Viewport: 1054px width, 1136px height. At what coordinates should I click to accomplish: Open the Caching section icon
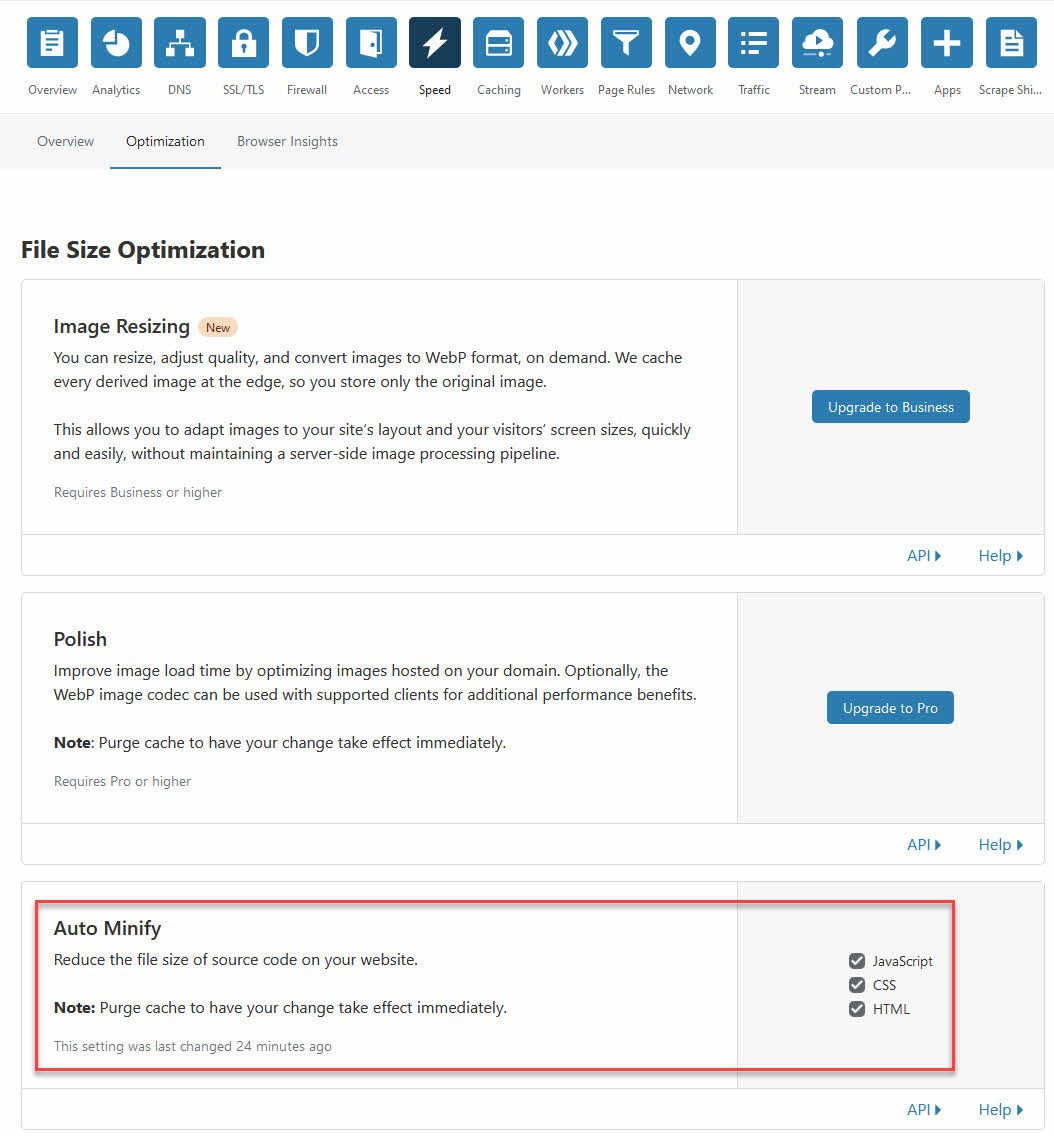498,43
